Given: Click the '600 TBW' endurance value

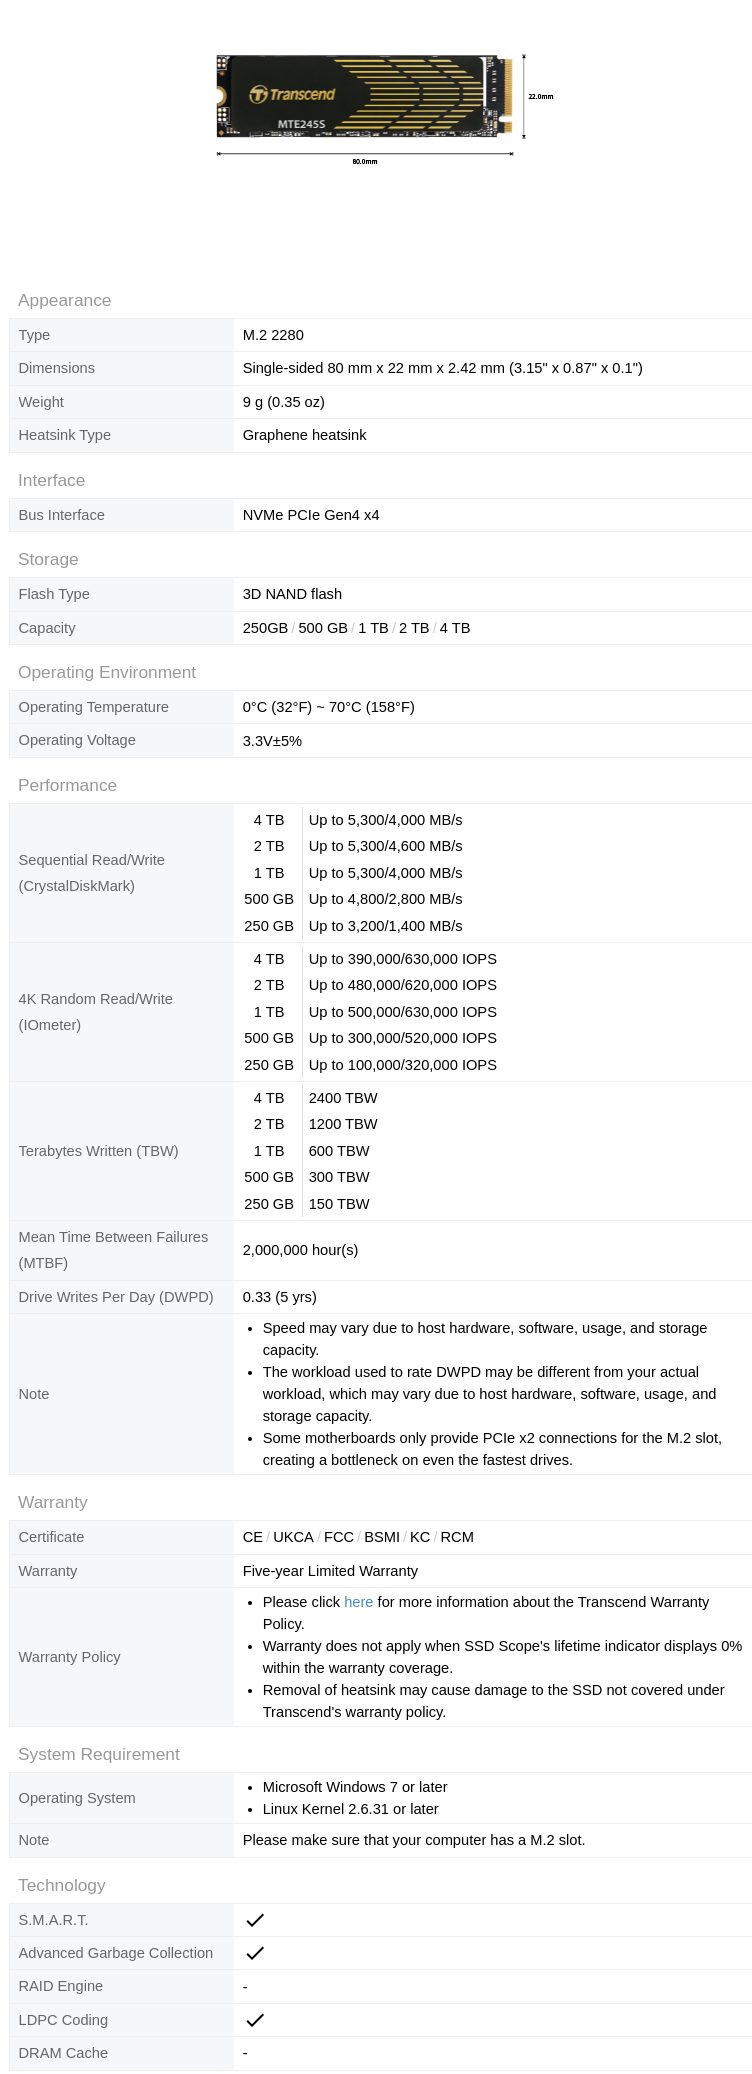Looking at the screenshot, I should pyautogui.click(x=339, y=1151).
